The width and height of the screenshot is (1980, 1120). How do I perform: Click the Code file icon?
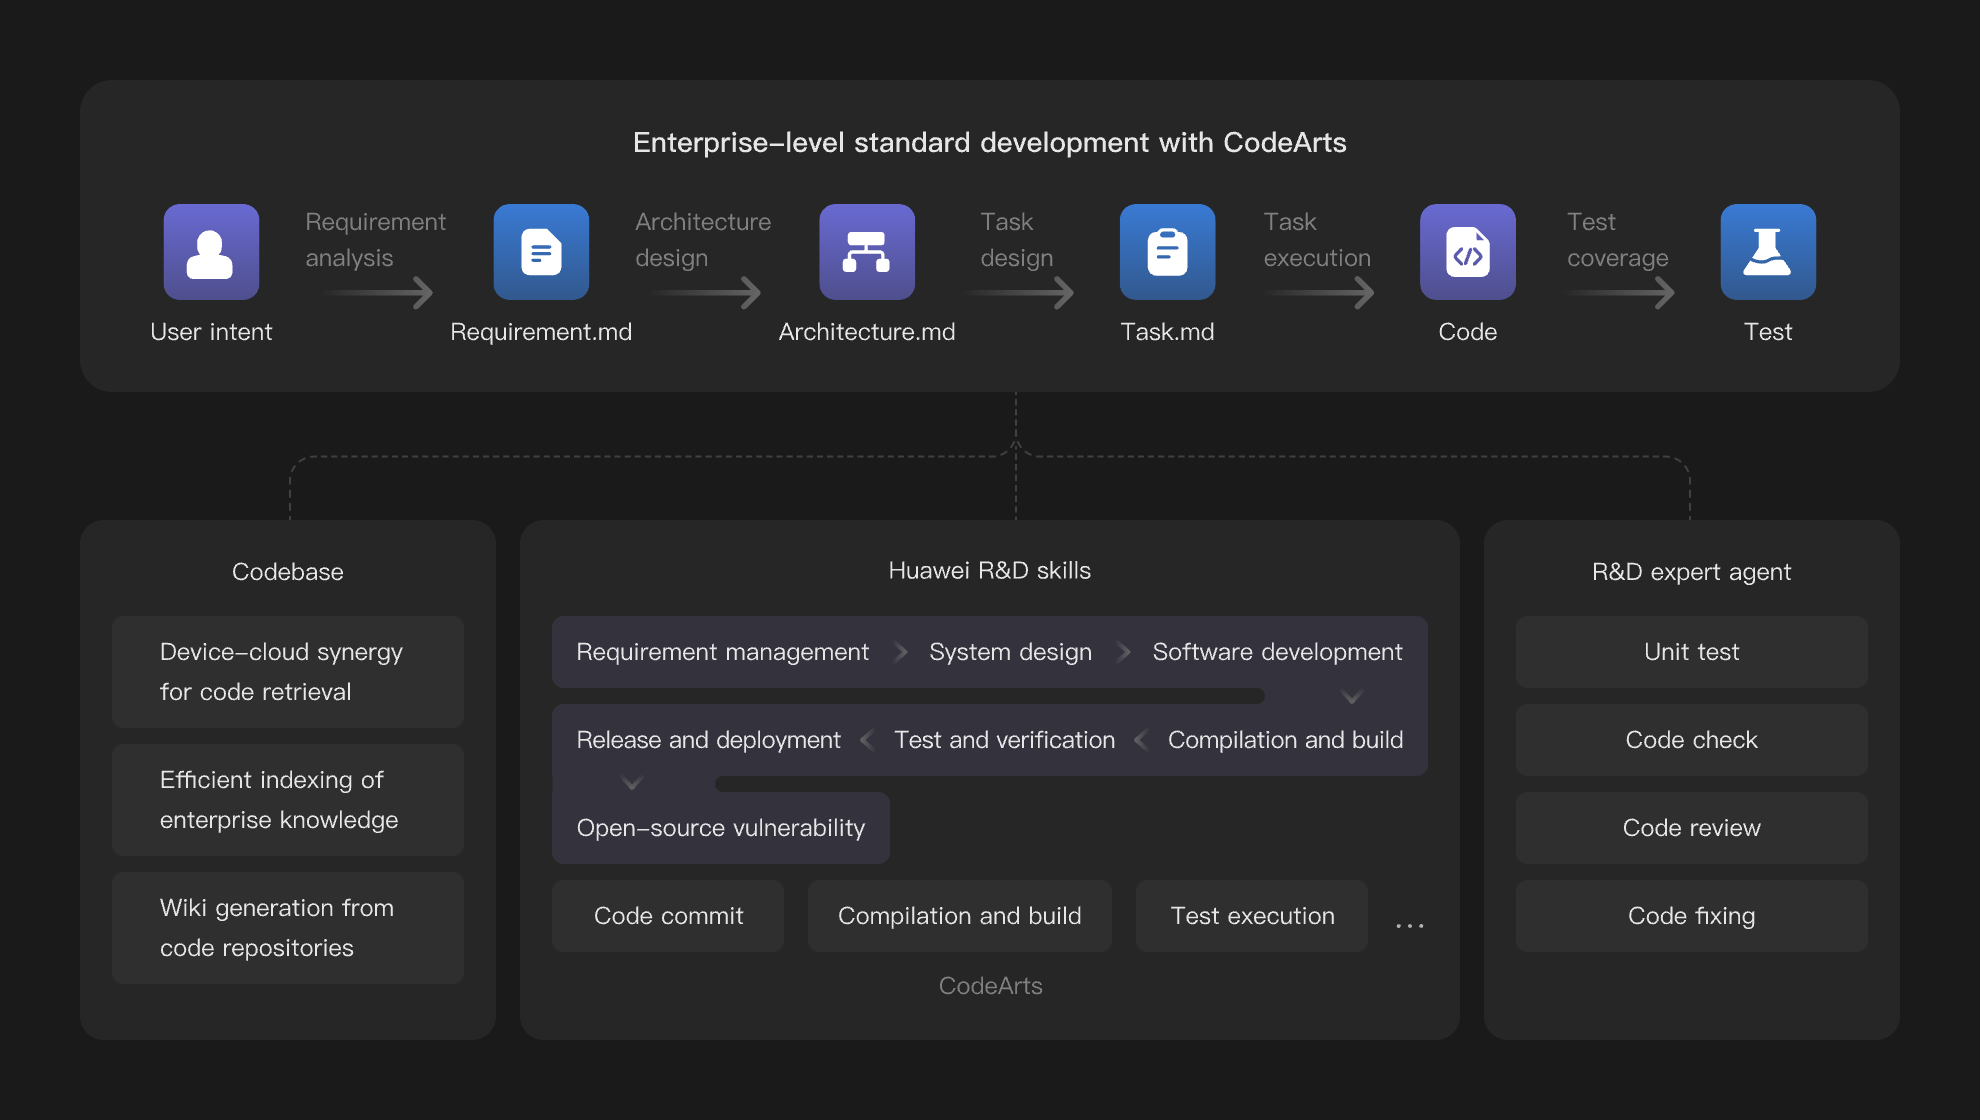coord(1467,252)
